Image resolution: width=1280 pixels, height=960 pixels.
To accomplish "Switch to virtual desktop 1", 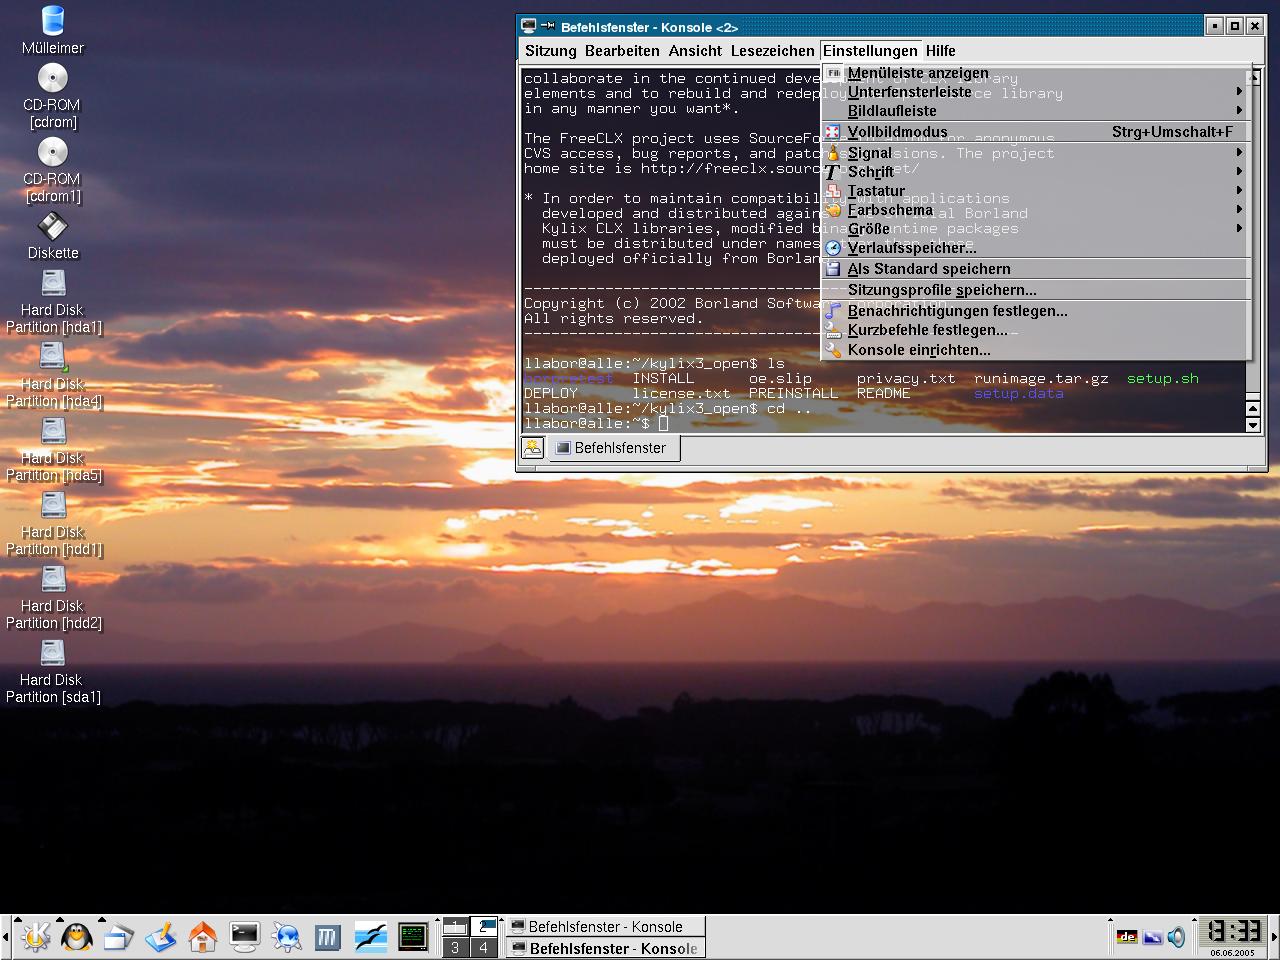I will (x=455, y=926).
